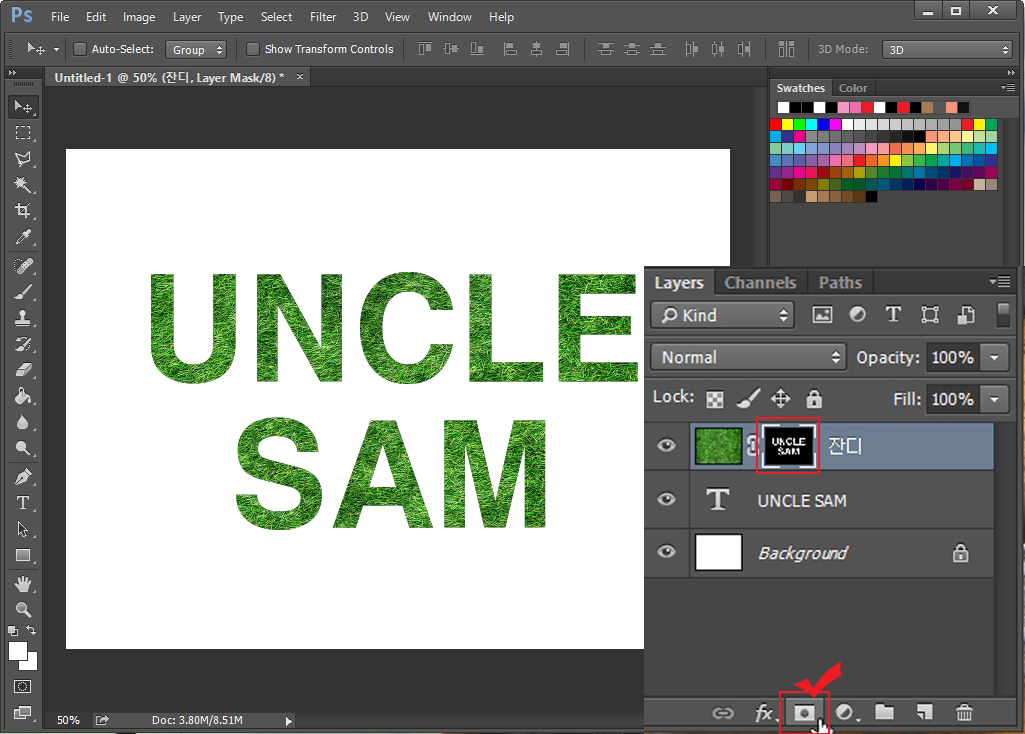Open the Auto-Select Group dropdown

195,50
